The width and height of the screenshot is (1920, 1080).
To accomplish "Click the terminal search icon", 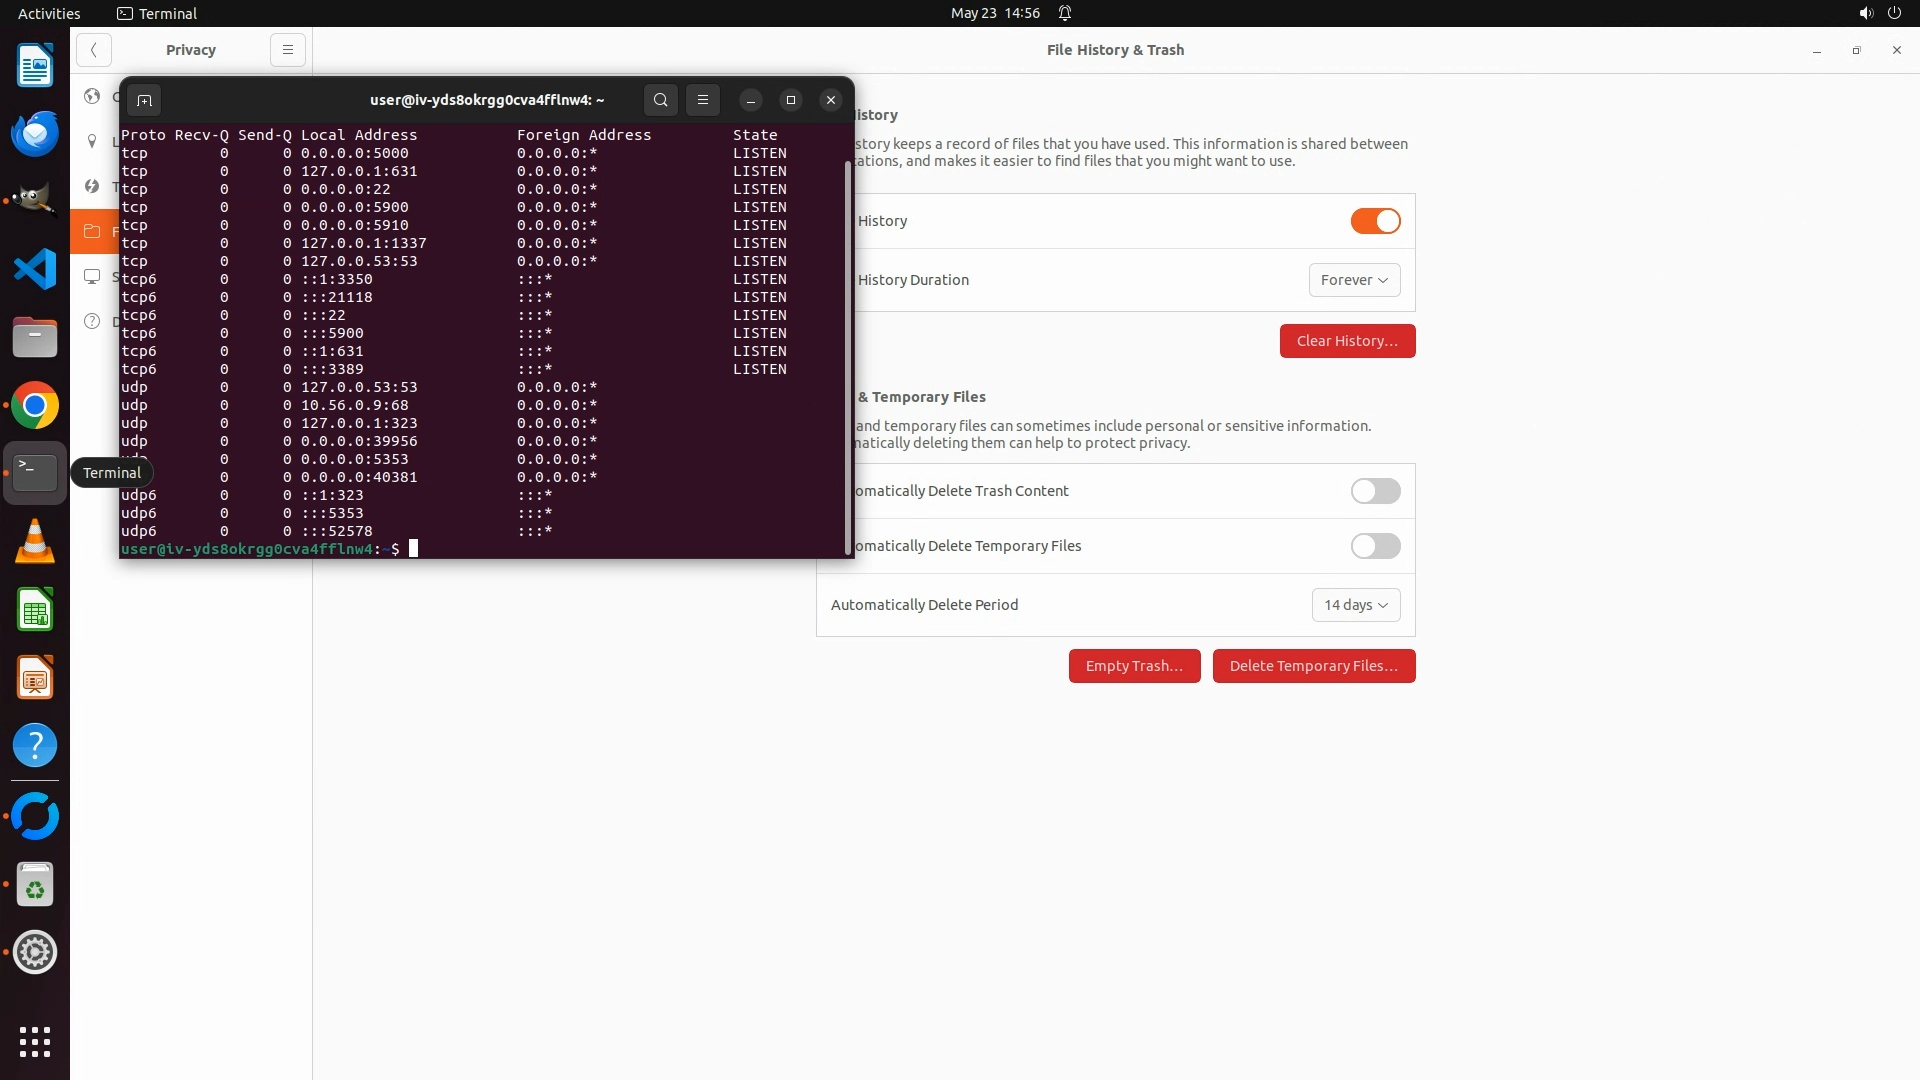I will [660, 100].
